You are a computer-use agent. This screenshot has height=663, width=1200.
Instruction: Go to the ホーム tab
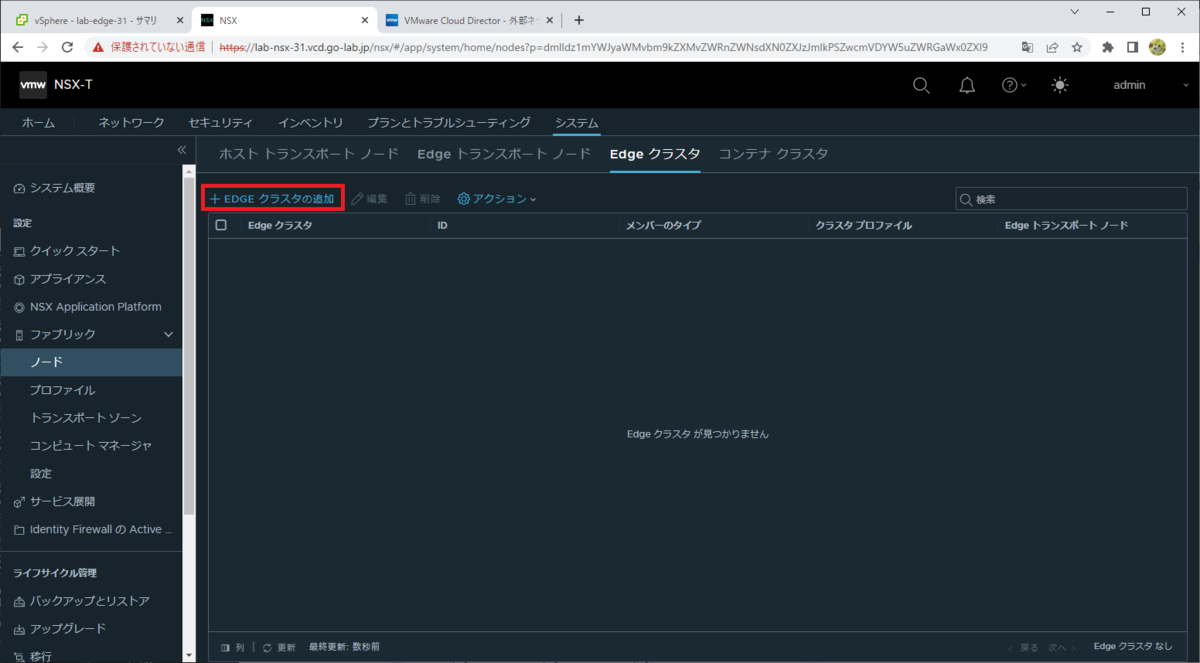coord(38,123)
